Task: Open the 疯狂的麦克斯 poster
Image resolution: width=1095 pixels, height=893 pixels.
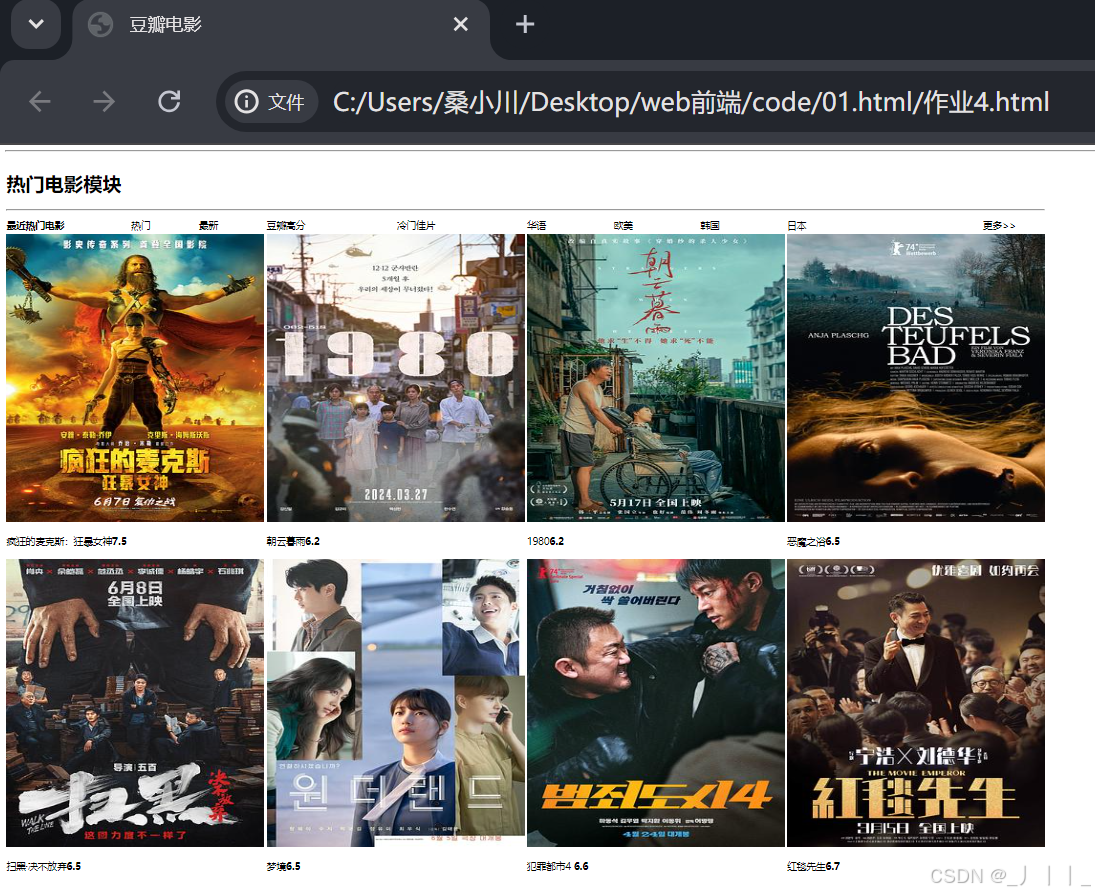Action: [x=135, y=378]
